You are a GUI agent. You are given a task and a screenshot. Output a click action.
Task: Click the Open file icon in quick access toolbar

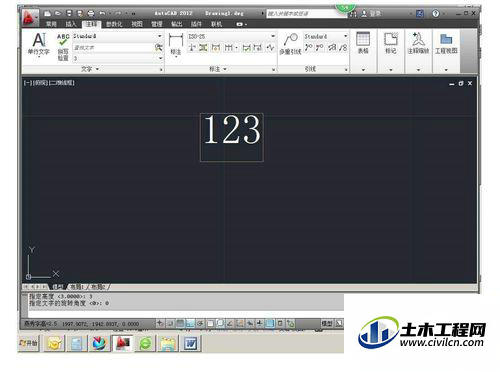pyautogui.click(x=58, y=13)
